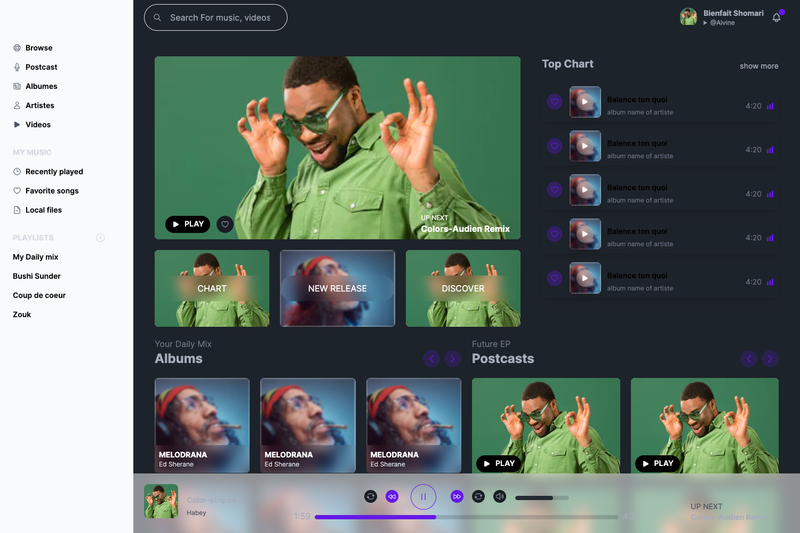Viewport: 800px width, 533px height.
Task: Click the notification bell icon
Action: pos(777,17)
